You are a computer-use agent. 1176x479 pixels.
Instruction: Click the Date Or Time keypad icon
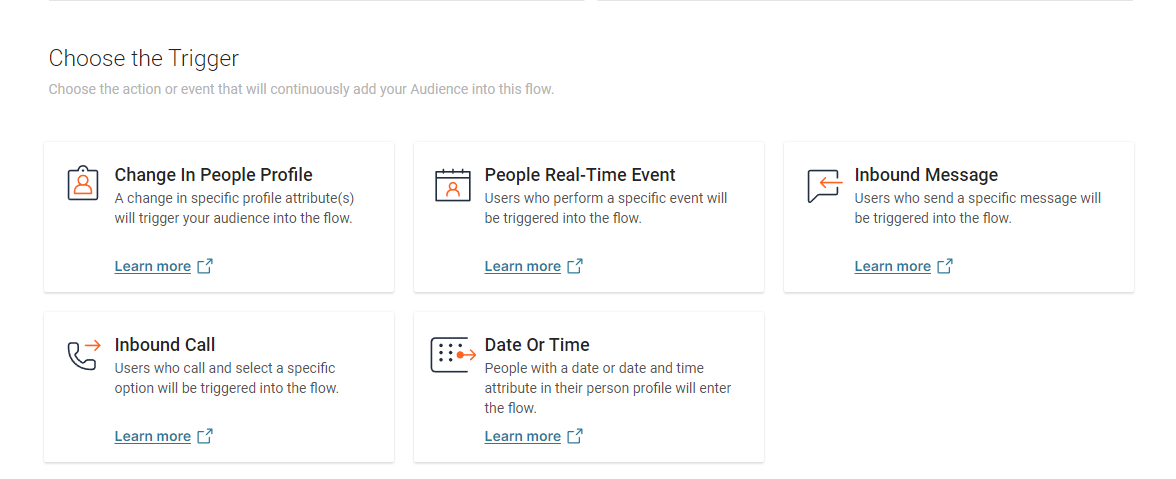click(453, 355)
